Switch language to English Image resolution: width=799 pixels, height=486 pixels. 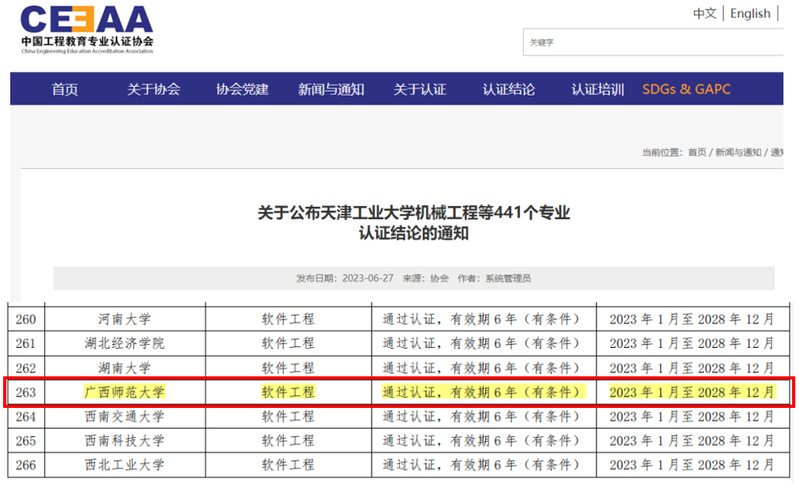click(x=750, y=13)
